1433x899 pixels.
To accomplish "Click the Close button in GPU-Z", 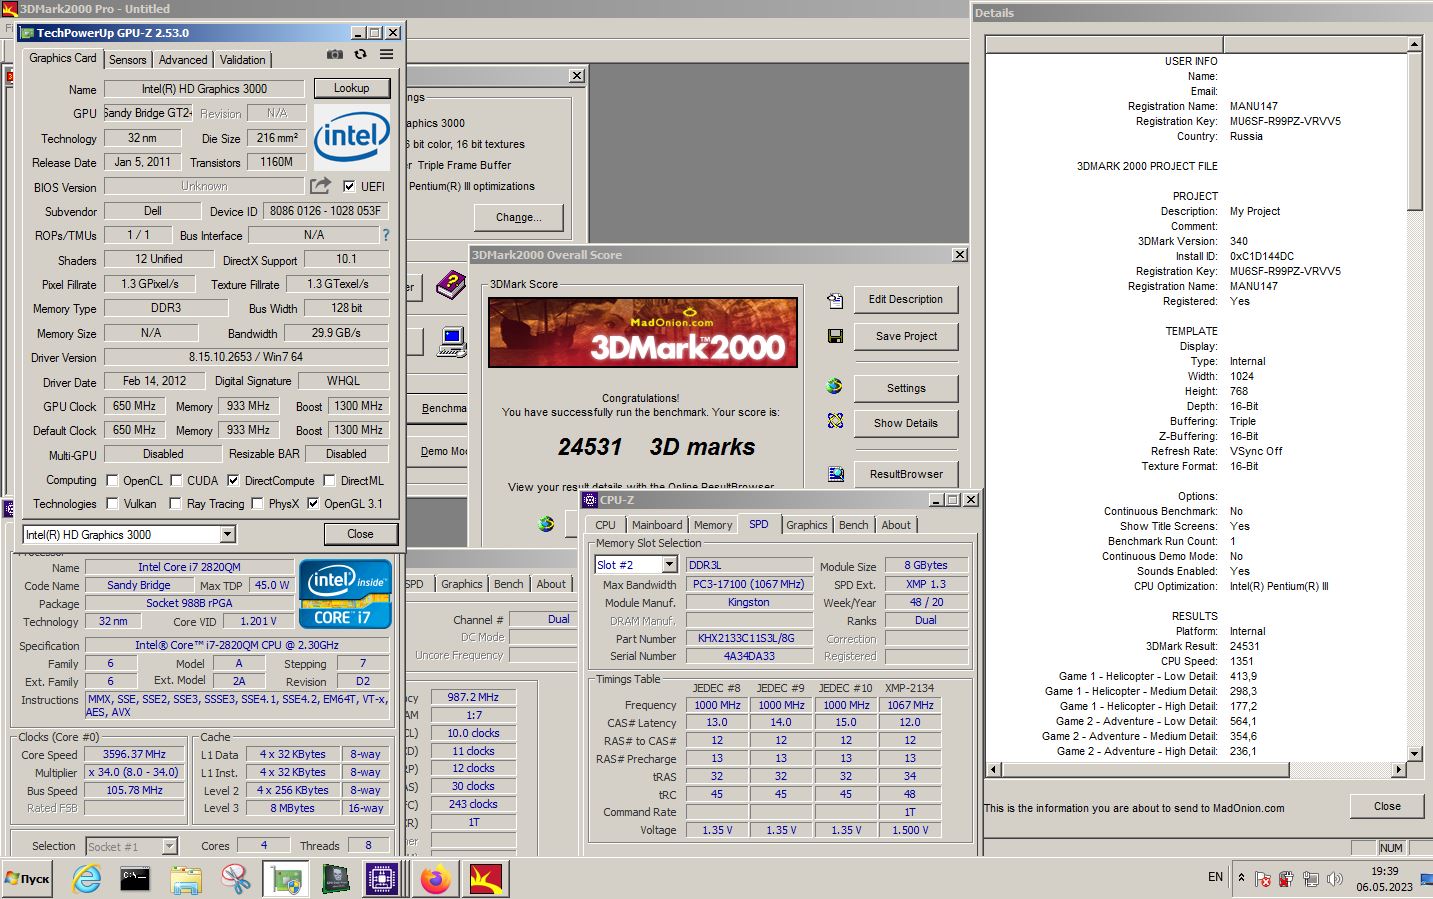I will tap(360, 534).
